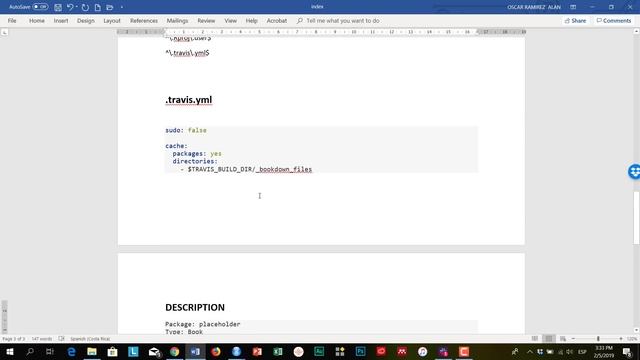Image resolution: width=640 pixels, height=360 pixels.
Task: Open Ribbon Display Options icon
Action: pos(573,7)
